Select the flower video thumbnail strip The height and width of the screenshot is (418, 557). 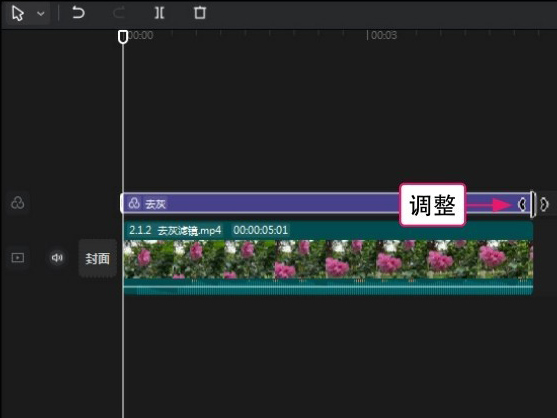click(x=328, y=259)
